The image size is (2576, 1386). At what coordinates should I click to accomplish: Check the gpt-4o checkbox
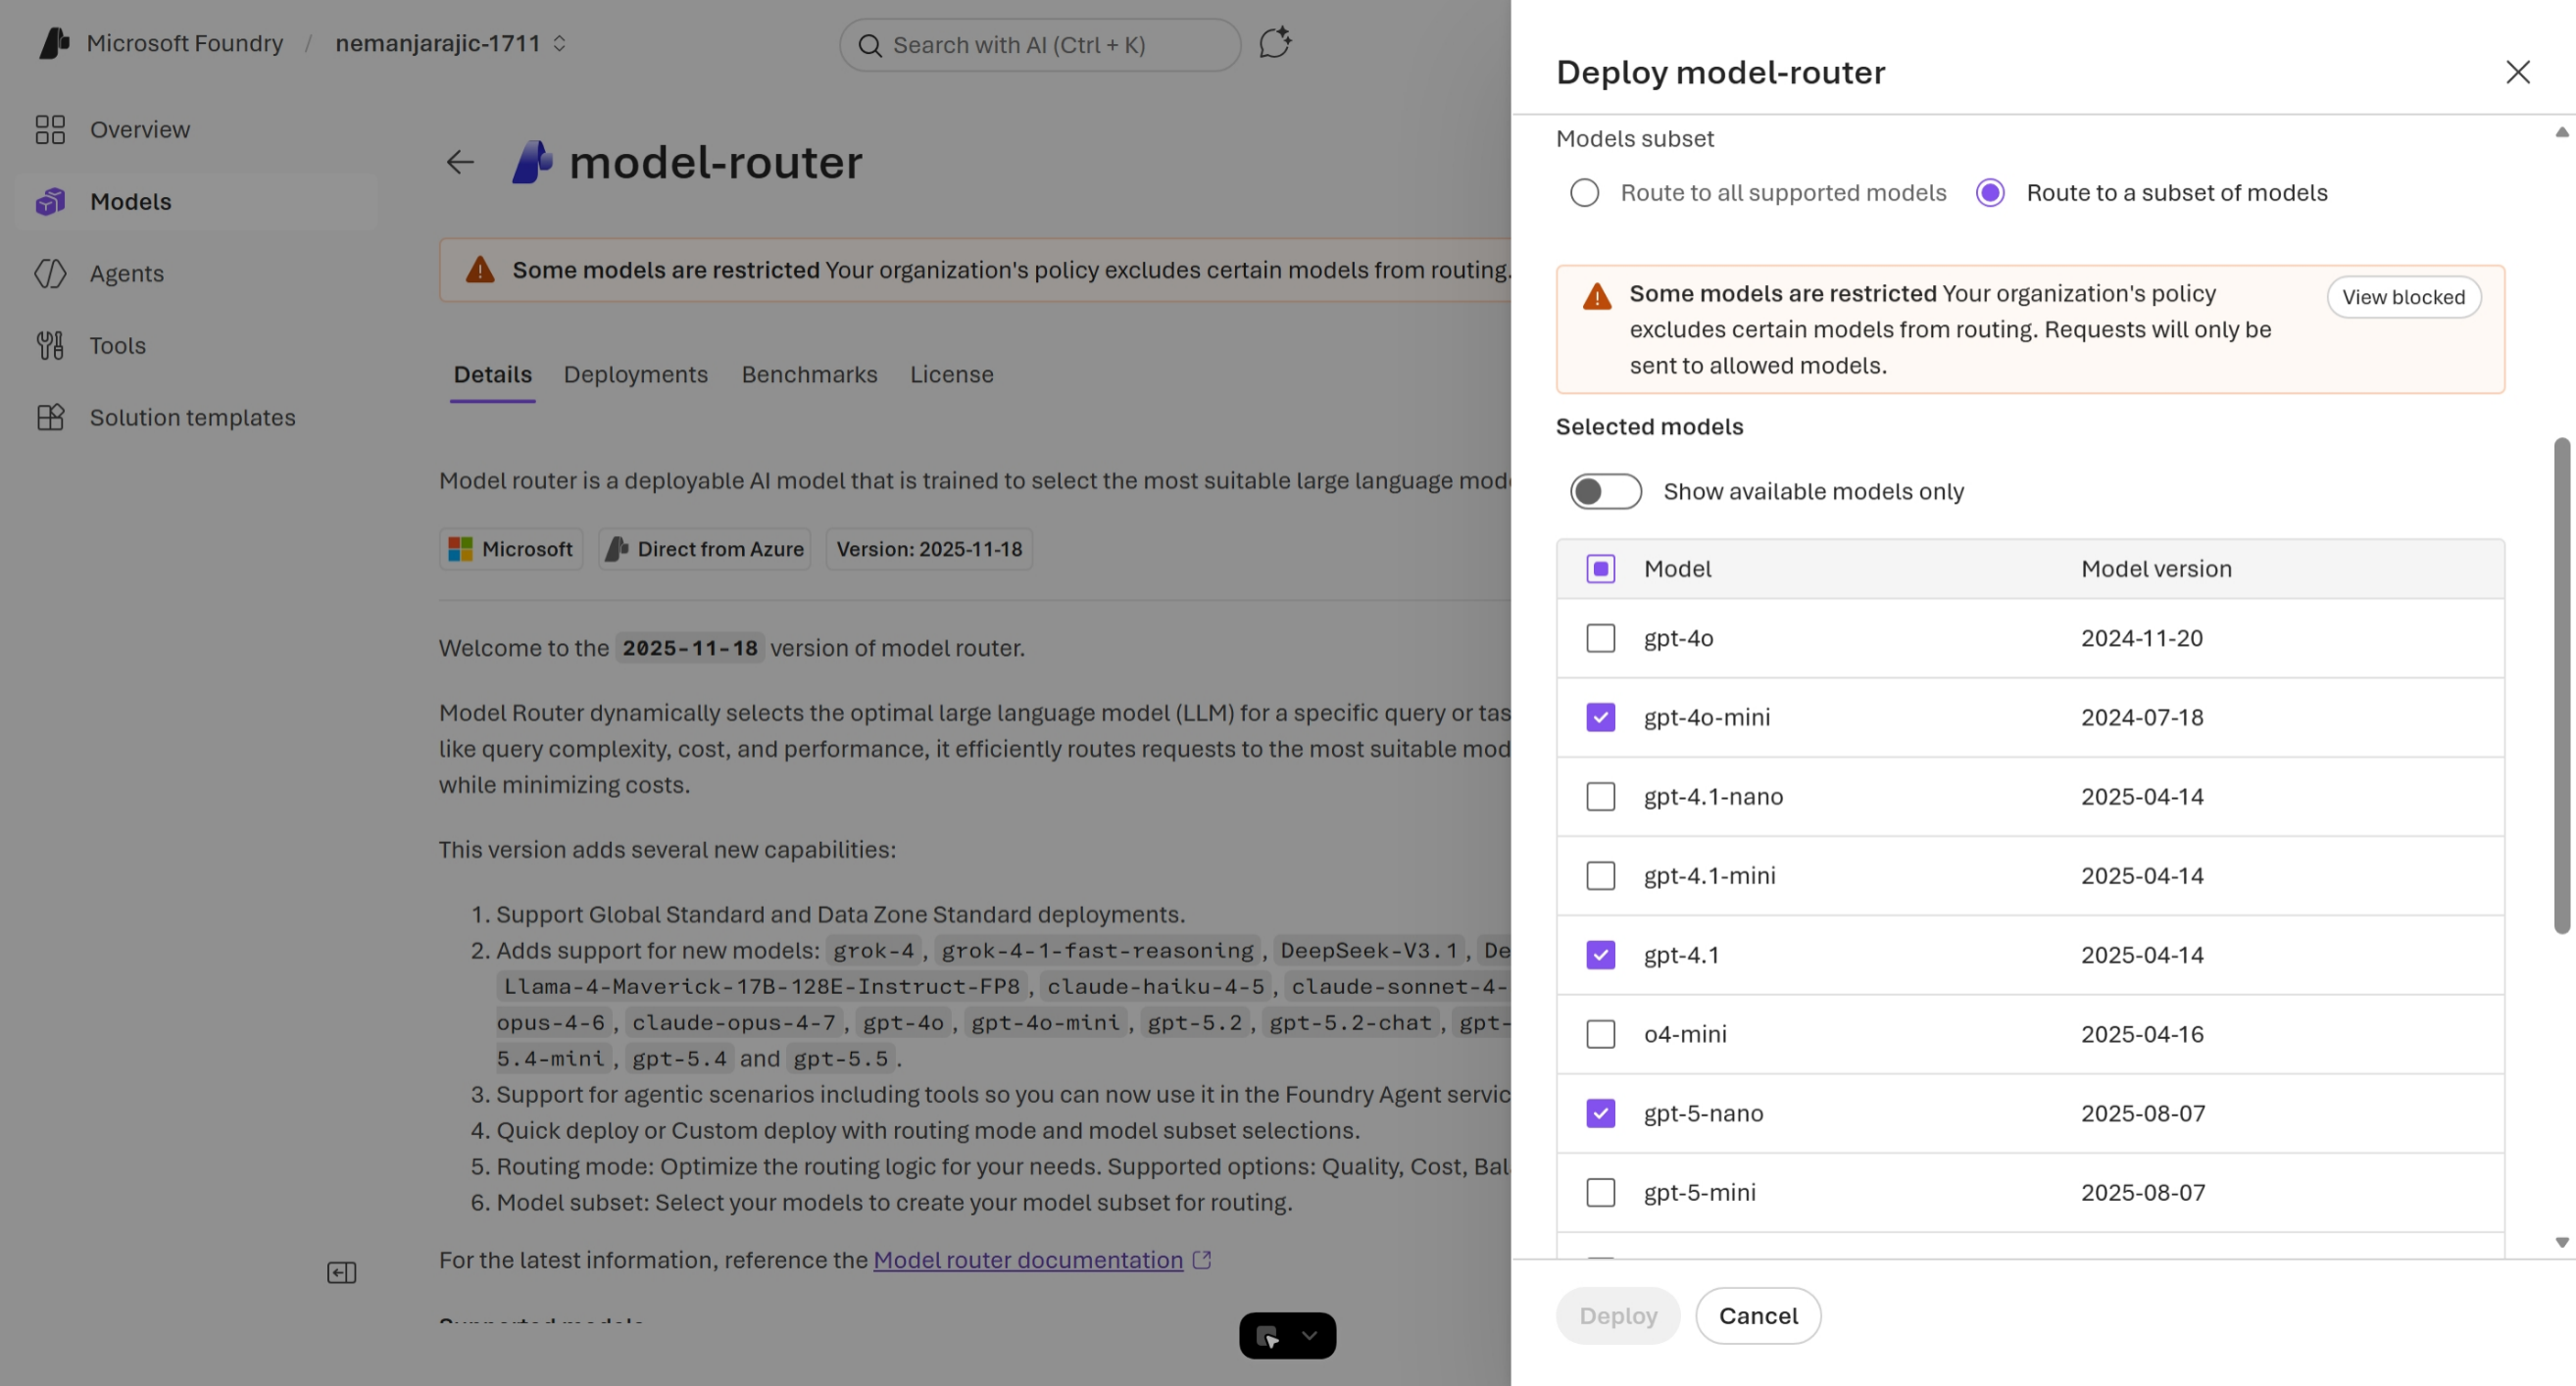1601,638
